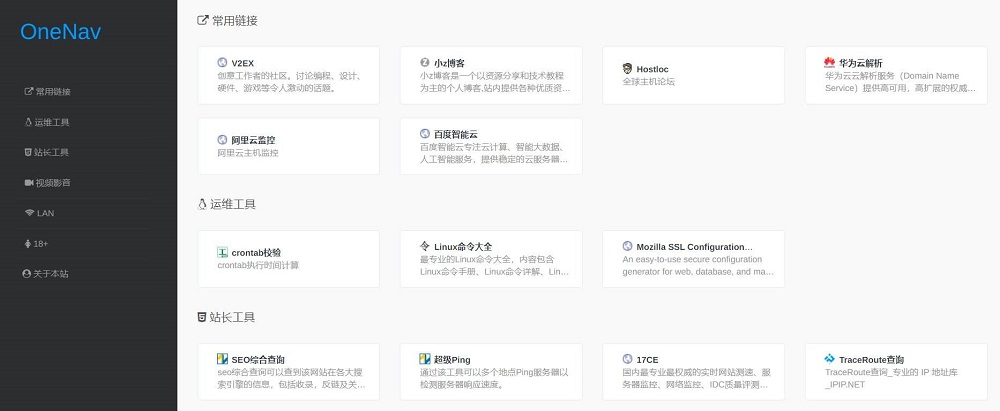Click the 阿里云监控 globe icon
This screenshot has width=1000, height=411.
222,140
